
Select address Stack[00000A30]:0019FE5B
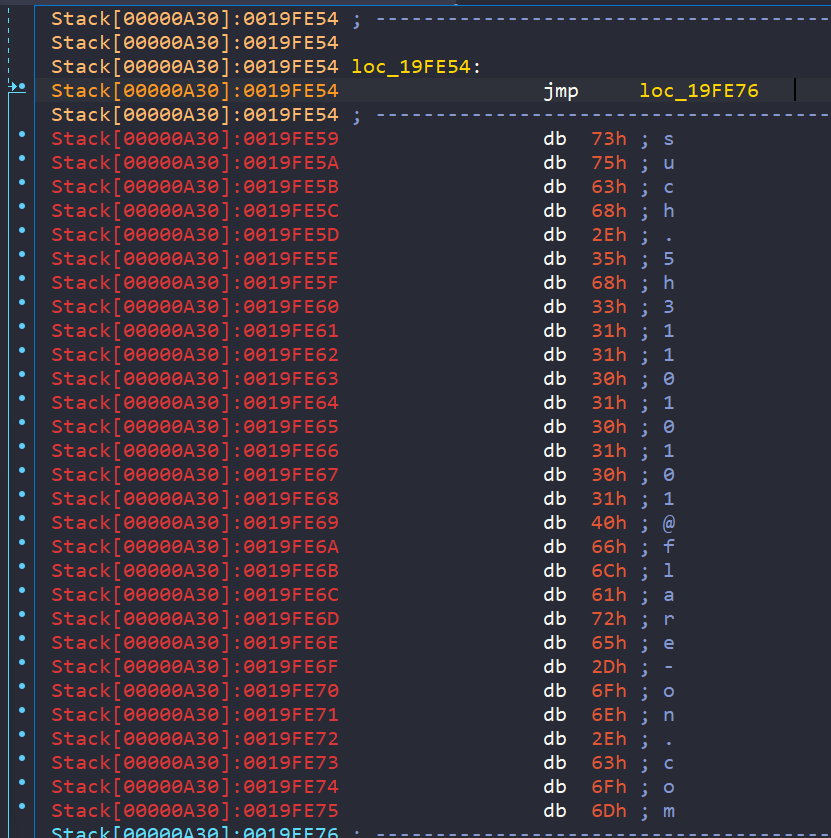coord(195,187)
